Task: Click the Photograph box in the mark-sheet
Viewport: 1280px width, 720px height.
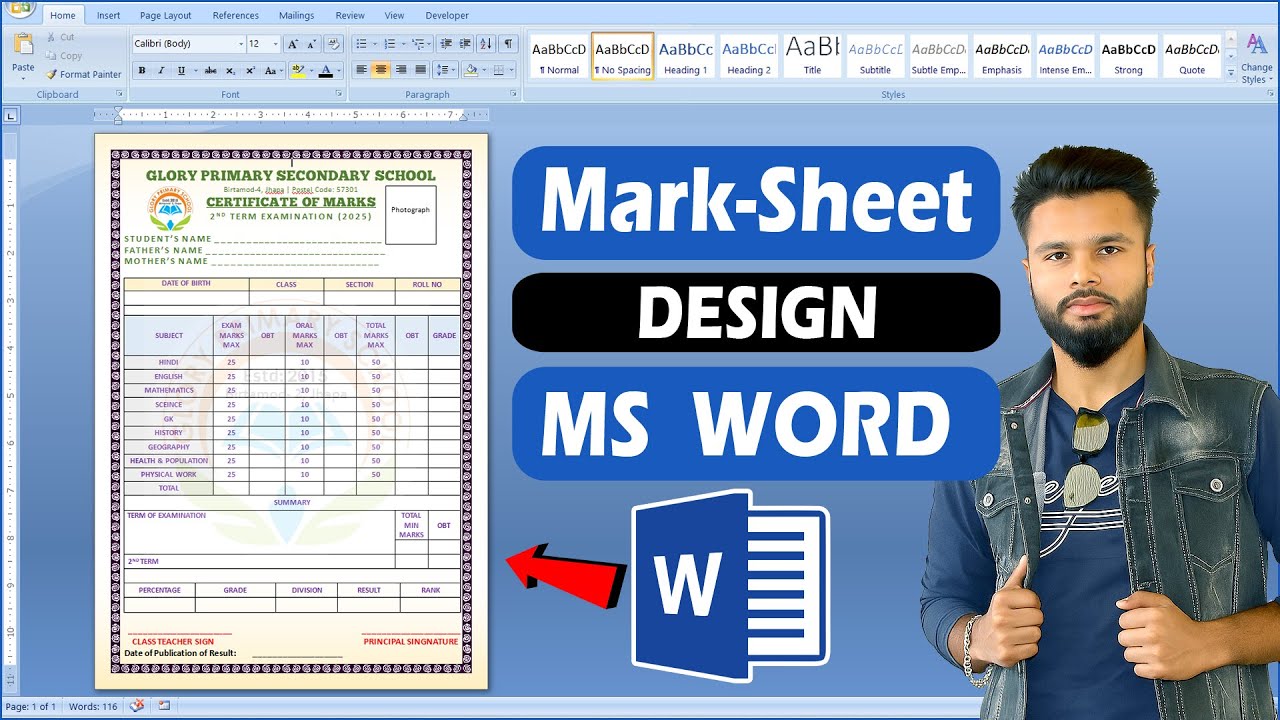Action: coord(411,214)
